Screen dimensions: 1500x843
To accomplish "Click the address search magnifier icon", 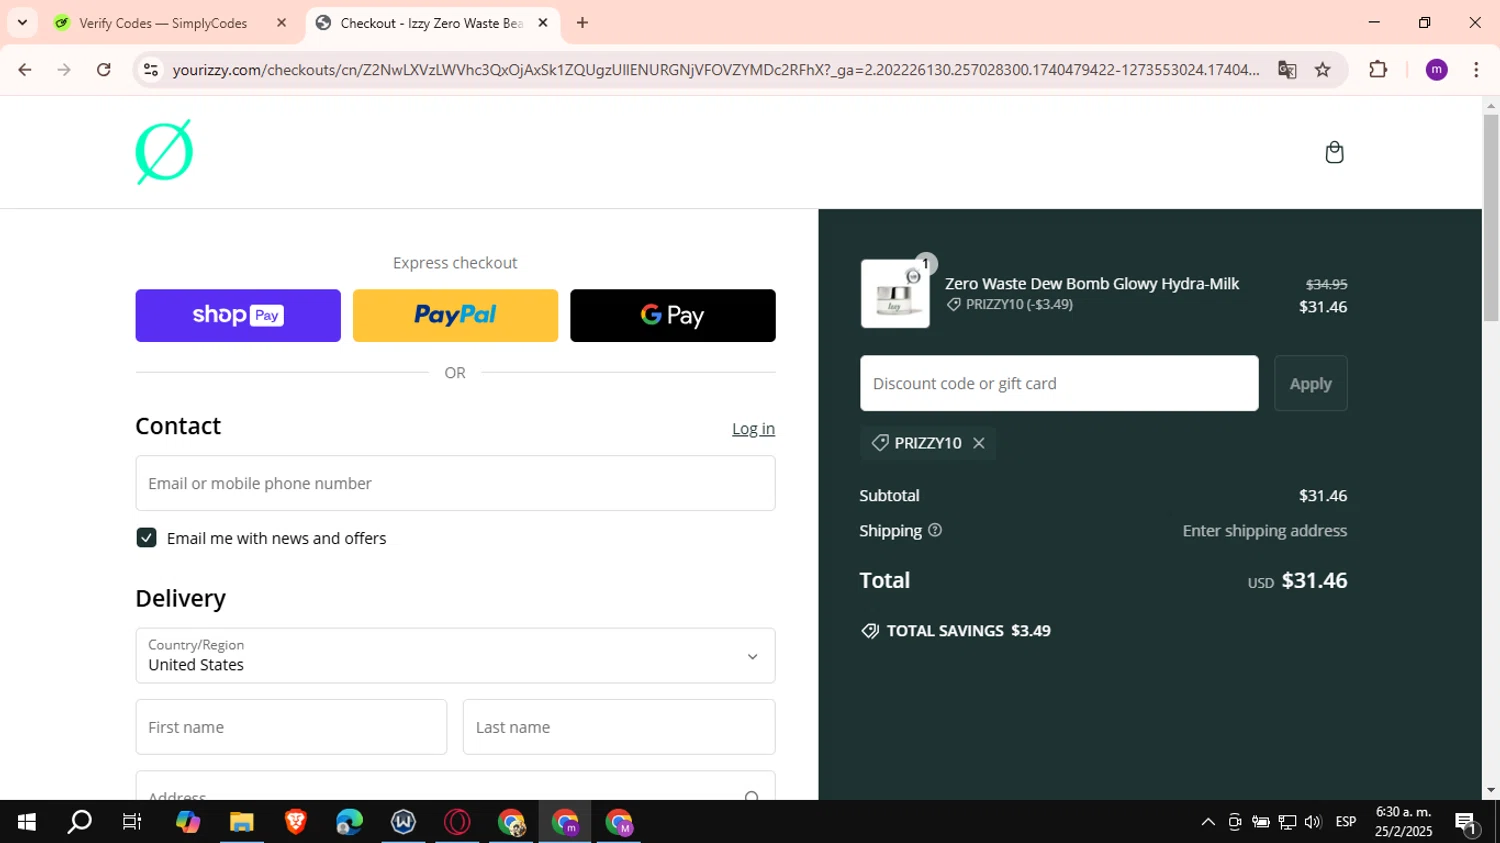I will pos(752,796).
